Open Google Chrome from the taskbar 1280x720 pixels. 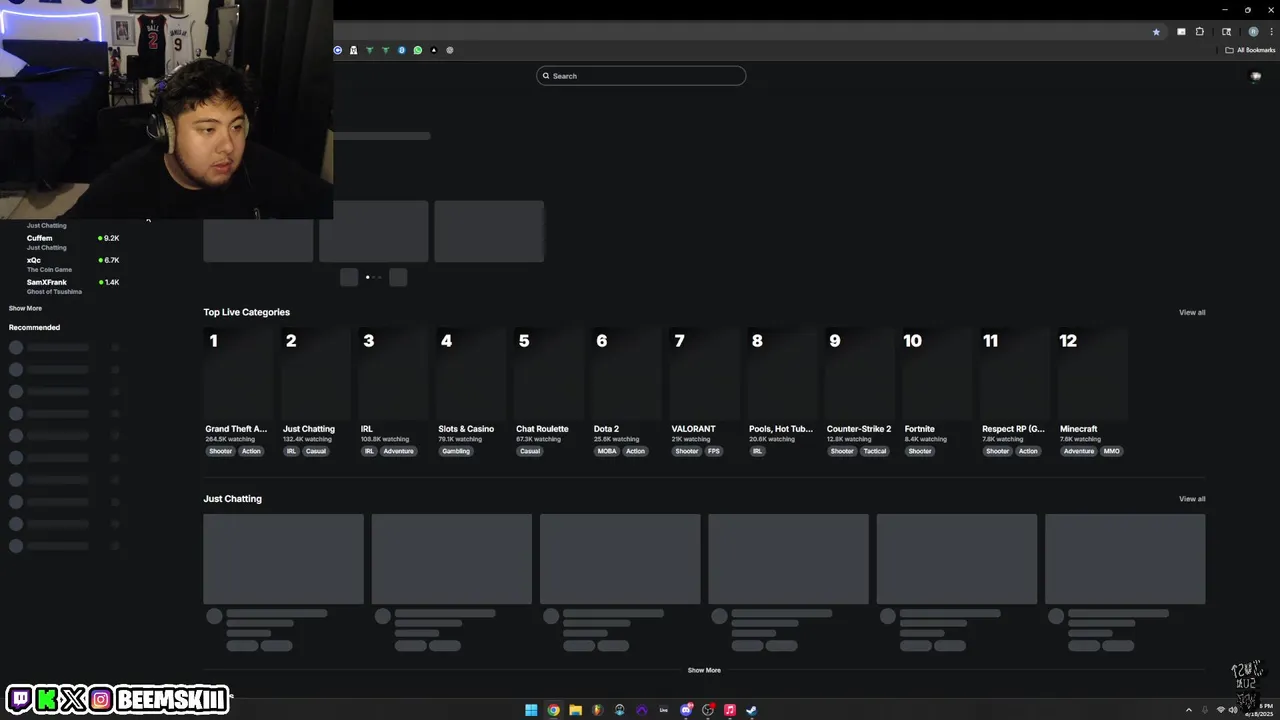[x=553, y=710]
